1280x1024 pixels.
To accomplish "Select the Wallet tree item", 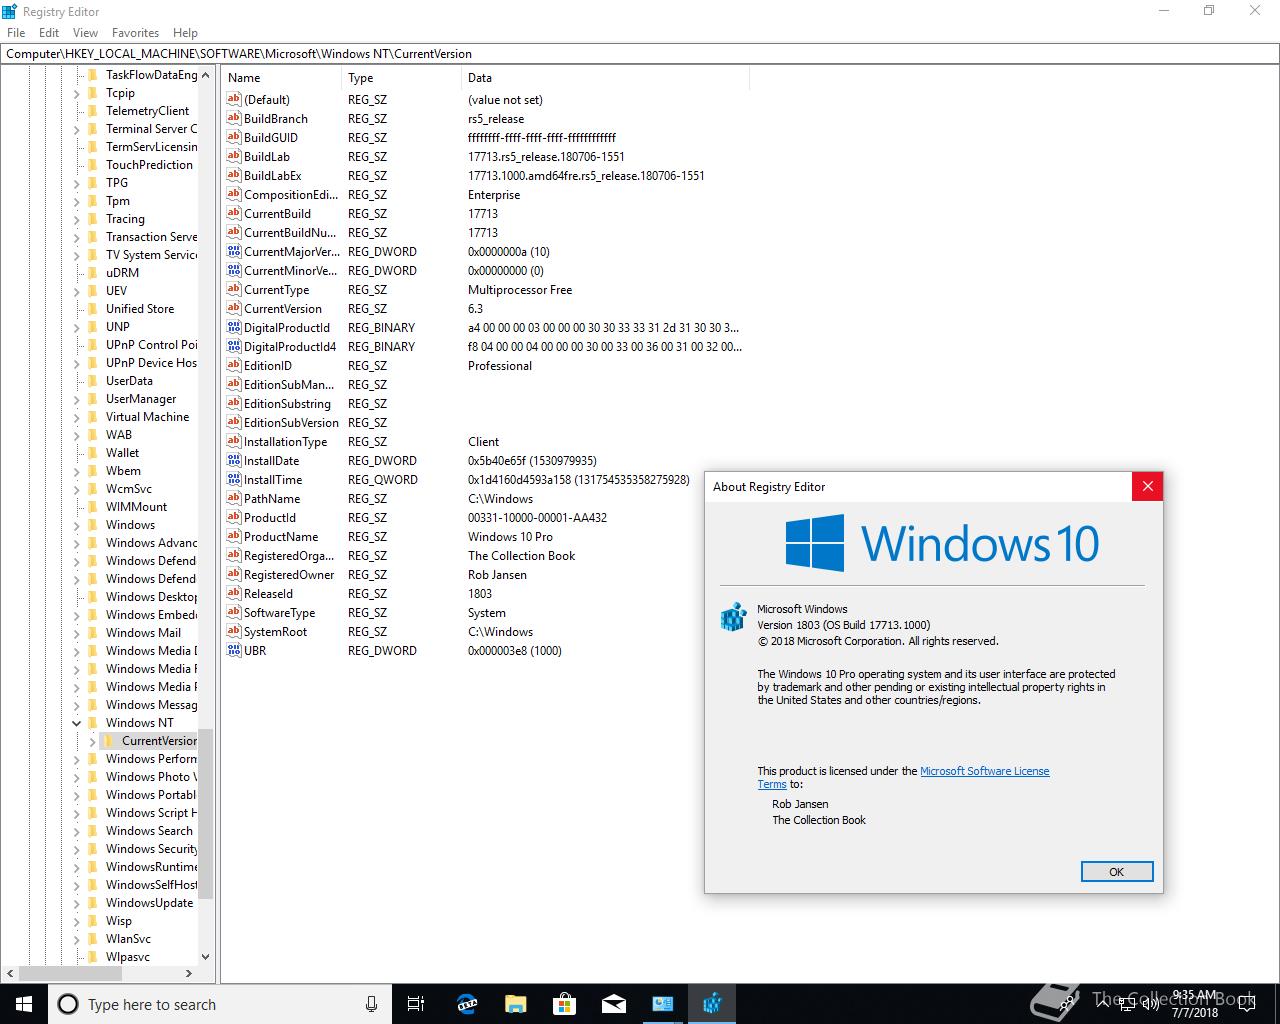I will pyautogui.click(x=122, y=453).
